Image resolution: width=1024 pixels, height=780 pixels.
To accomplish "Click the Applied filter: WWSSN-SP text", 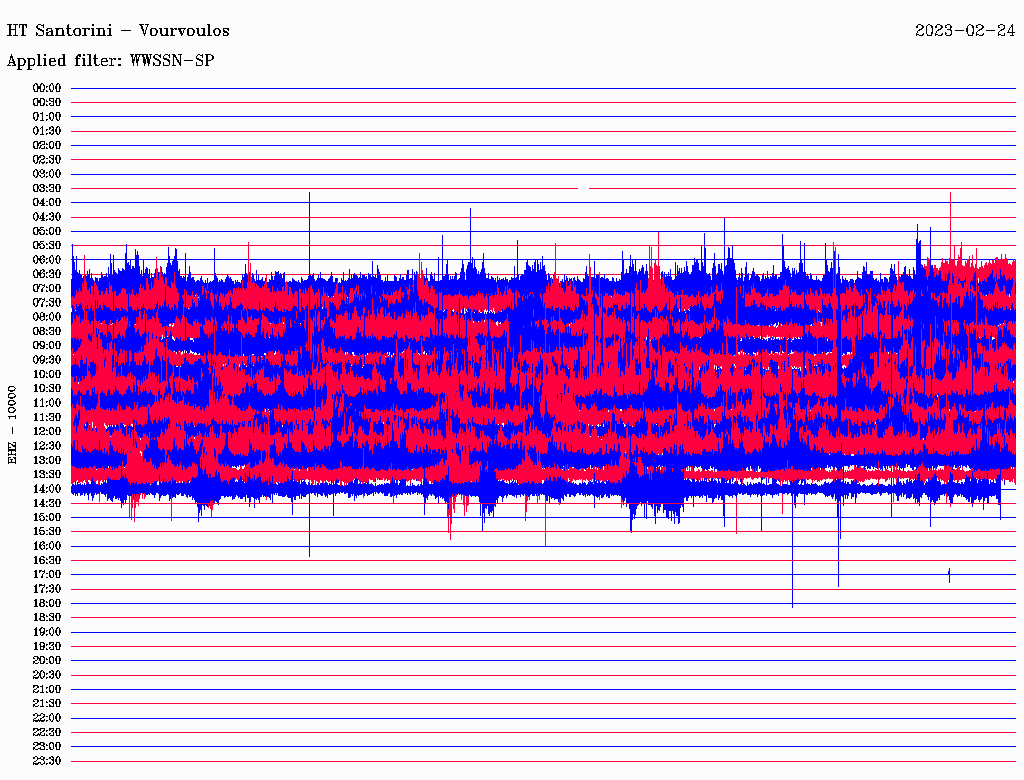I will click(x=110, y=60).
